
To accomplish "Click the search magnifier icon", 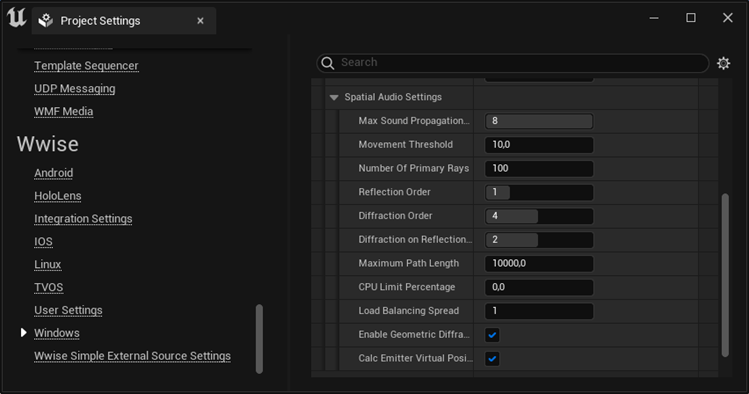I will click(x=328, y=63).
